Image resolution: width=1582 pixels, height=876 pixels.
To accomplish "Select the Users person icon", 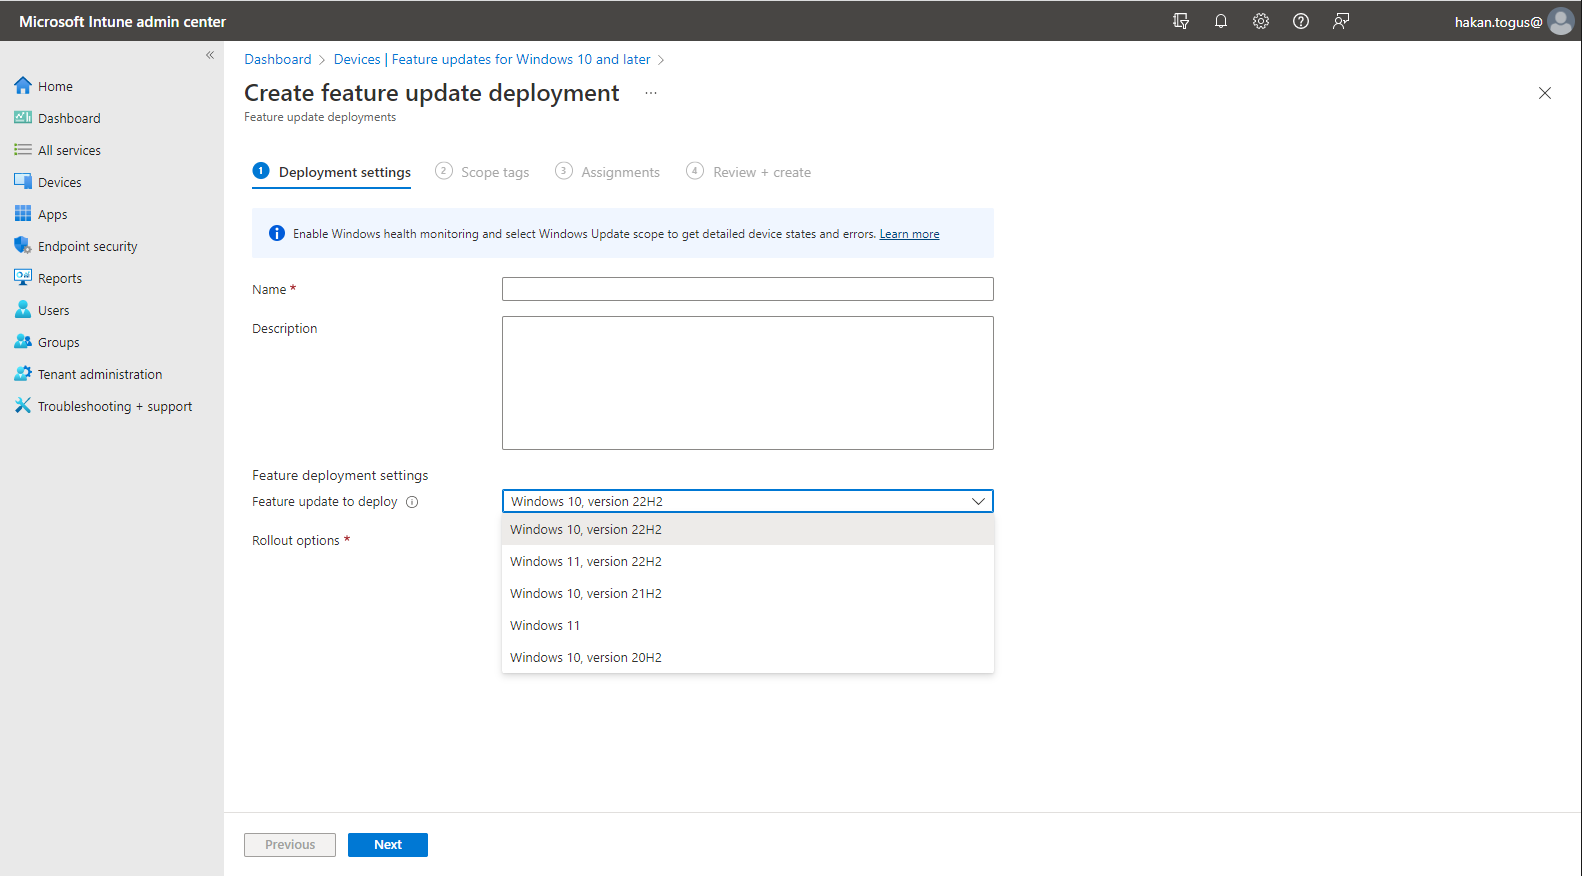I will pyautogui.click(x=23, y=310).
